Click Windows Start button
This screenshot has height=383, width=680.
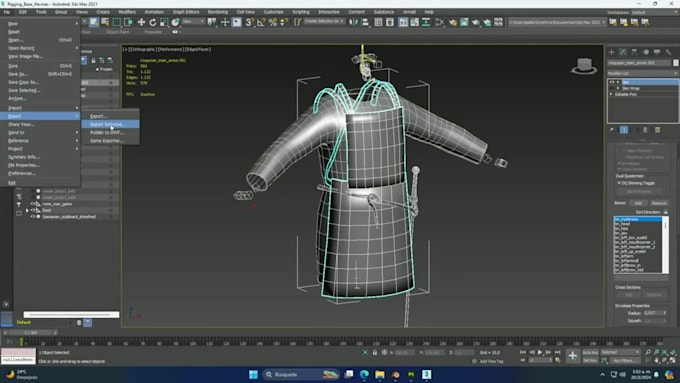pos(253,374)
